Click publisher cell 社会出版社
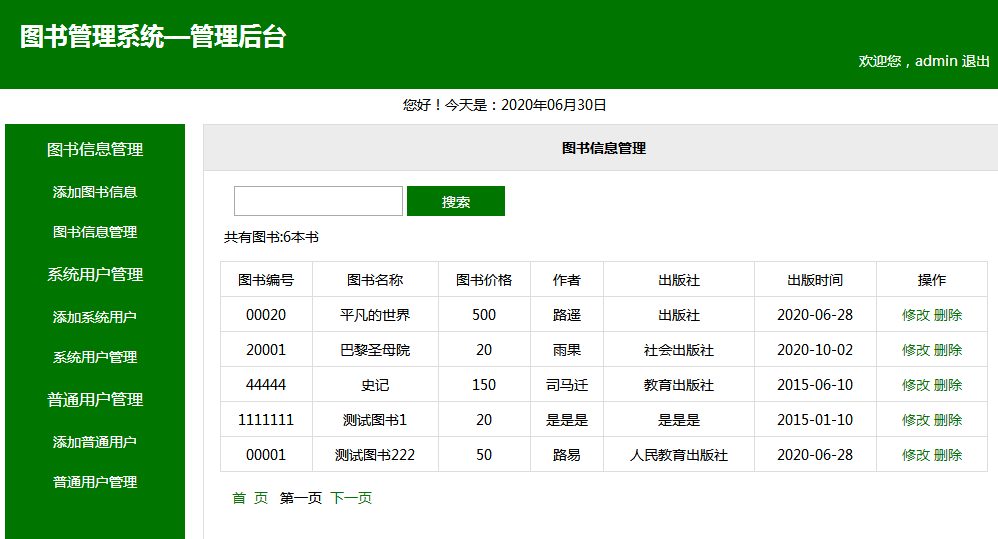The width and height of the screenshot is (998, 539). [x=678, y=350]
